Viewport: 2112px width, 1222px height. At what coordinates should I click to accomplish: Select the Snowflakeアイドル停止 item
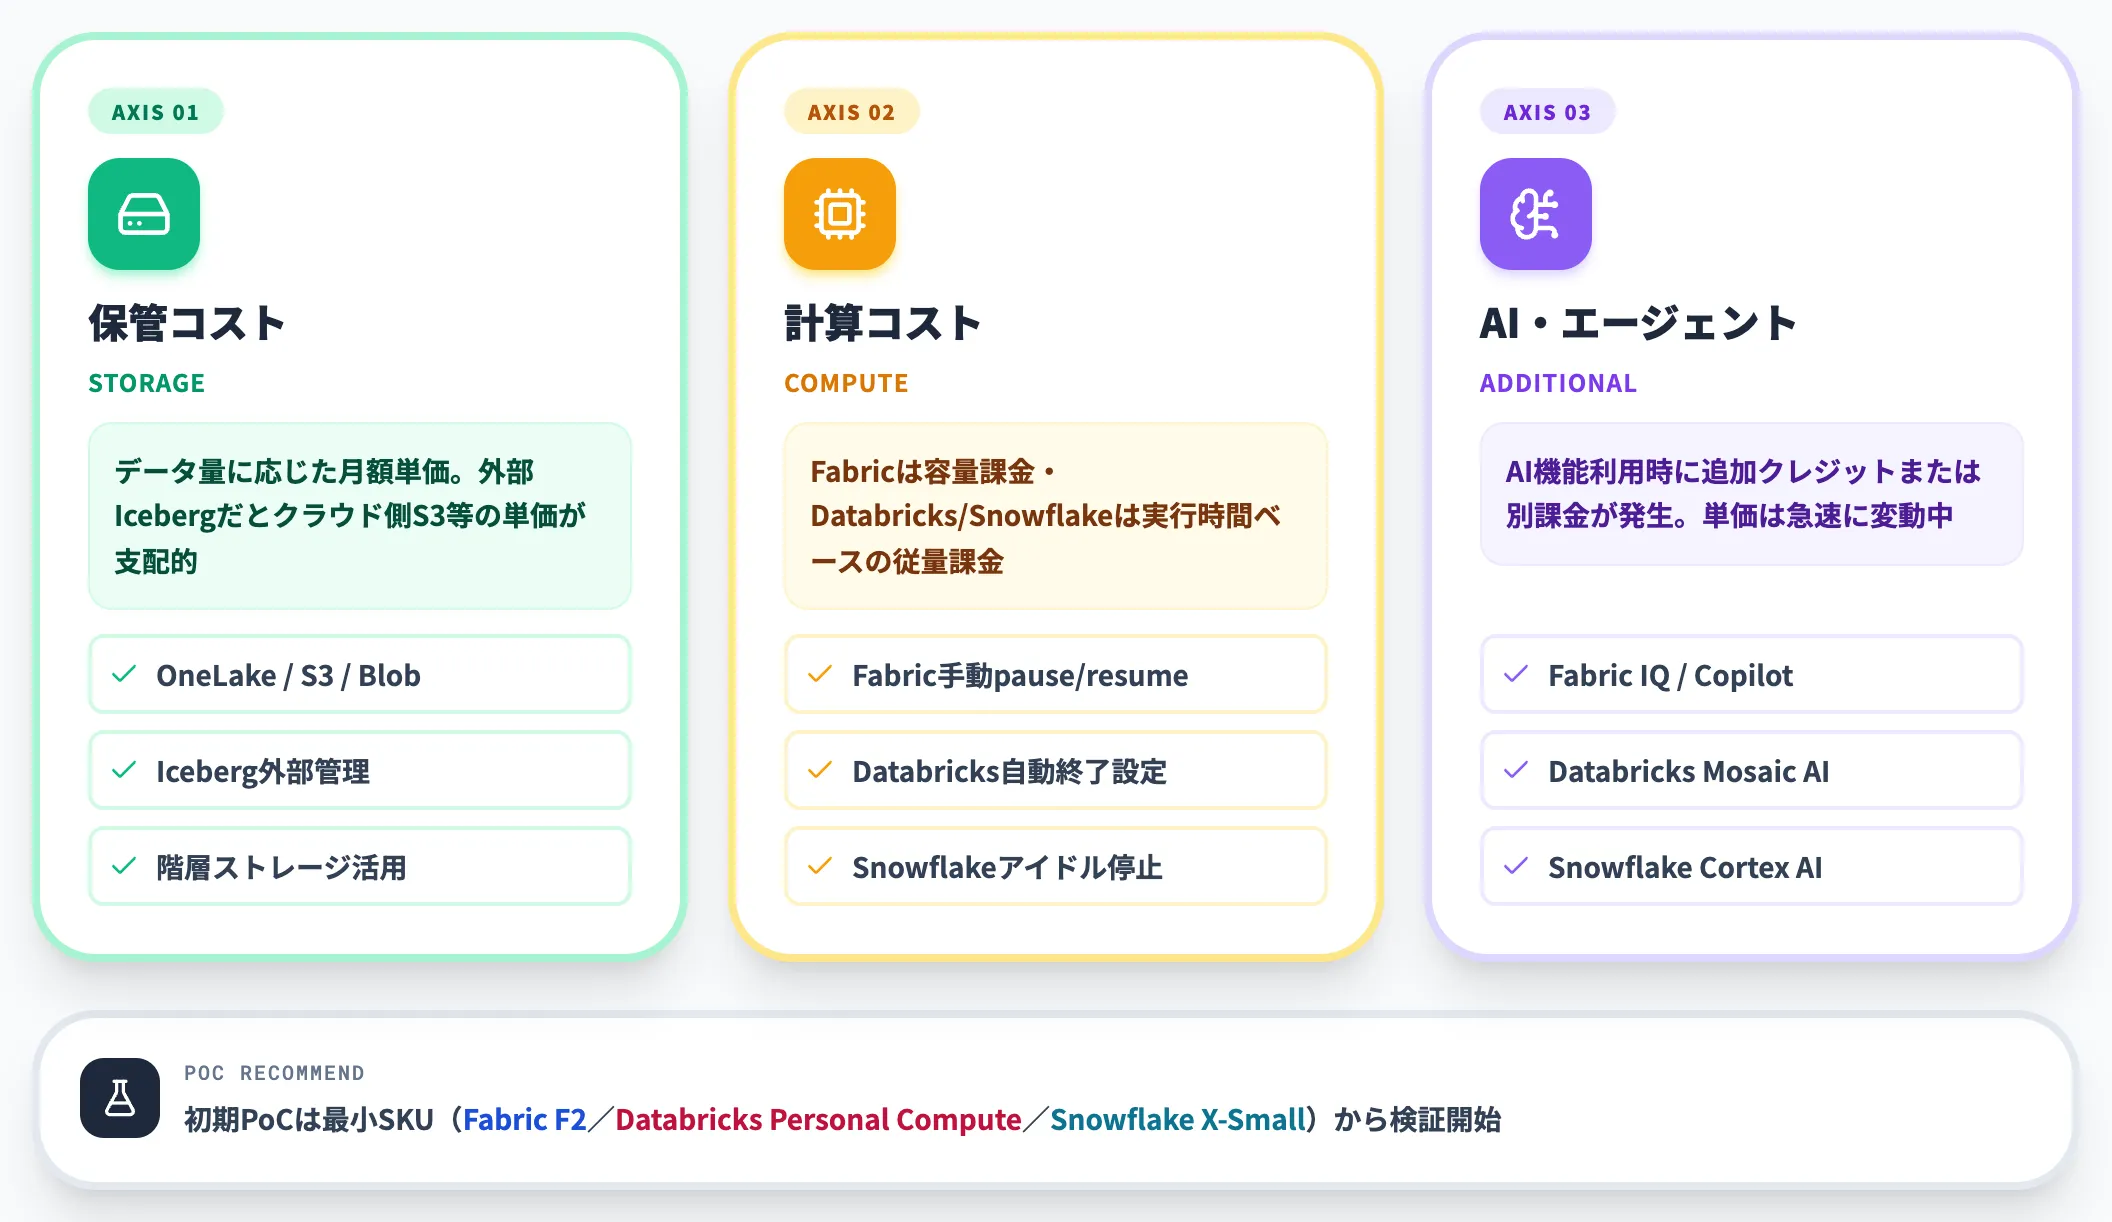(1056, 866)
